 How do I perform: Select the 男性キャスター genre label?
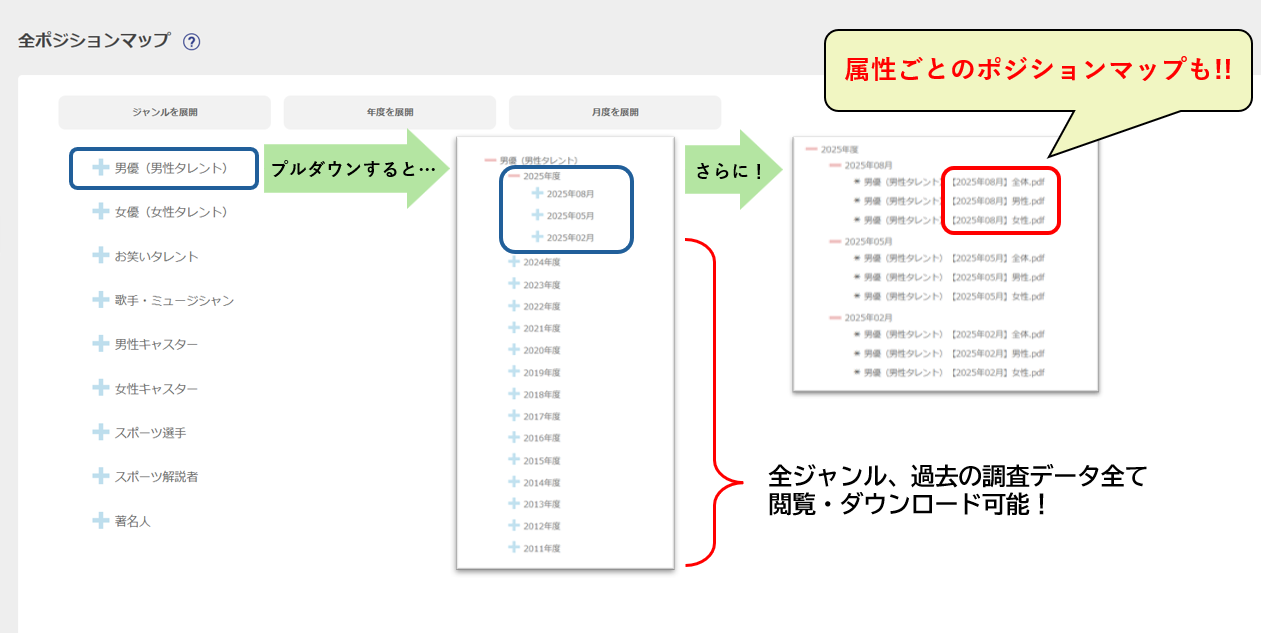(x=156, y=345)
